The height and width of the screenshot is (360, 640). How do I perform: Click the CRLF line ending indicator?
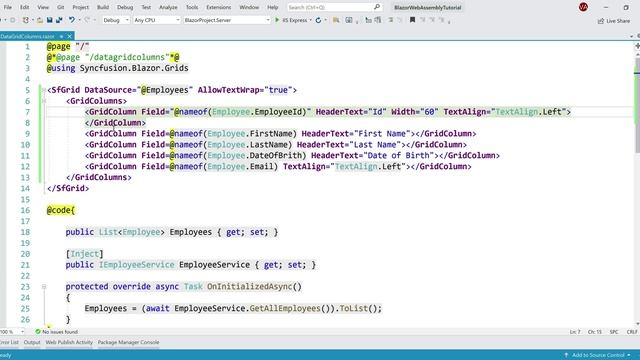click(x=632, y=332)
